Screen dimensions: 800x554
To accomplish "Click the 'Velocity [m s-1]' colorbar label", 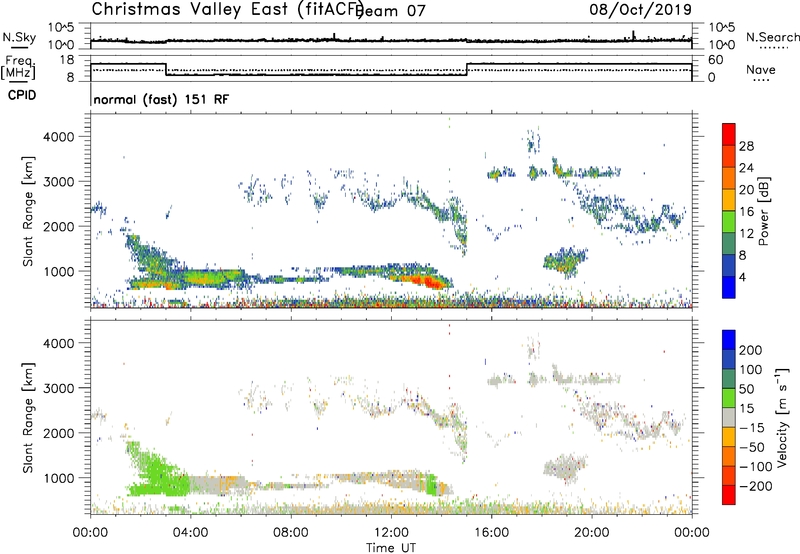I will point(782,417).
